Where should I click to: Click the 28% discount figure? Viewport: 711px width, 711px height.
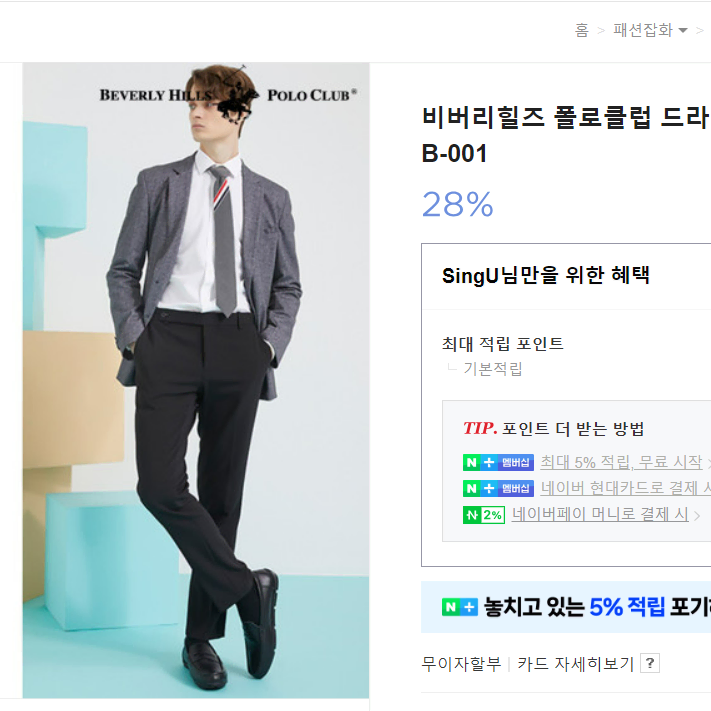[x=458, y=204]
